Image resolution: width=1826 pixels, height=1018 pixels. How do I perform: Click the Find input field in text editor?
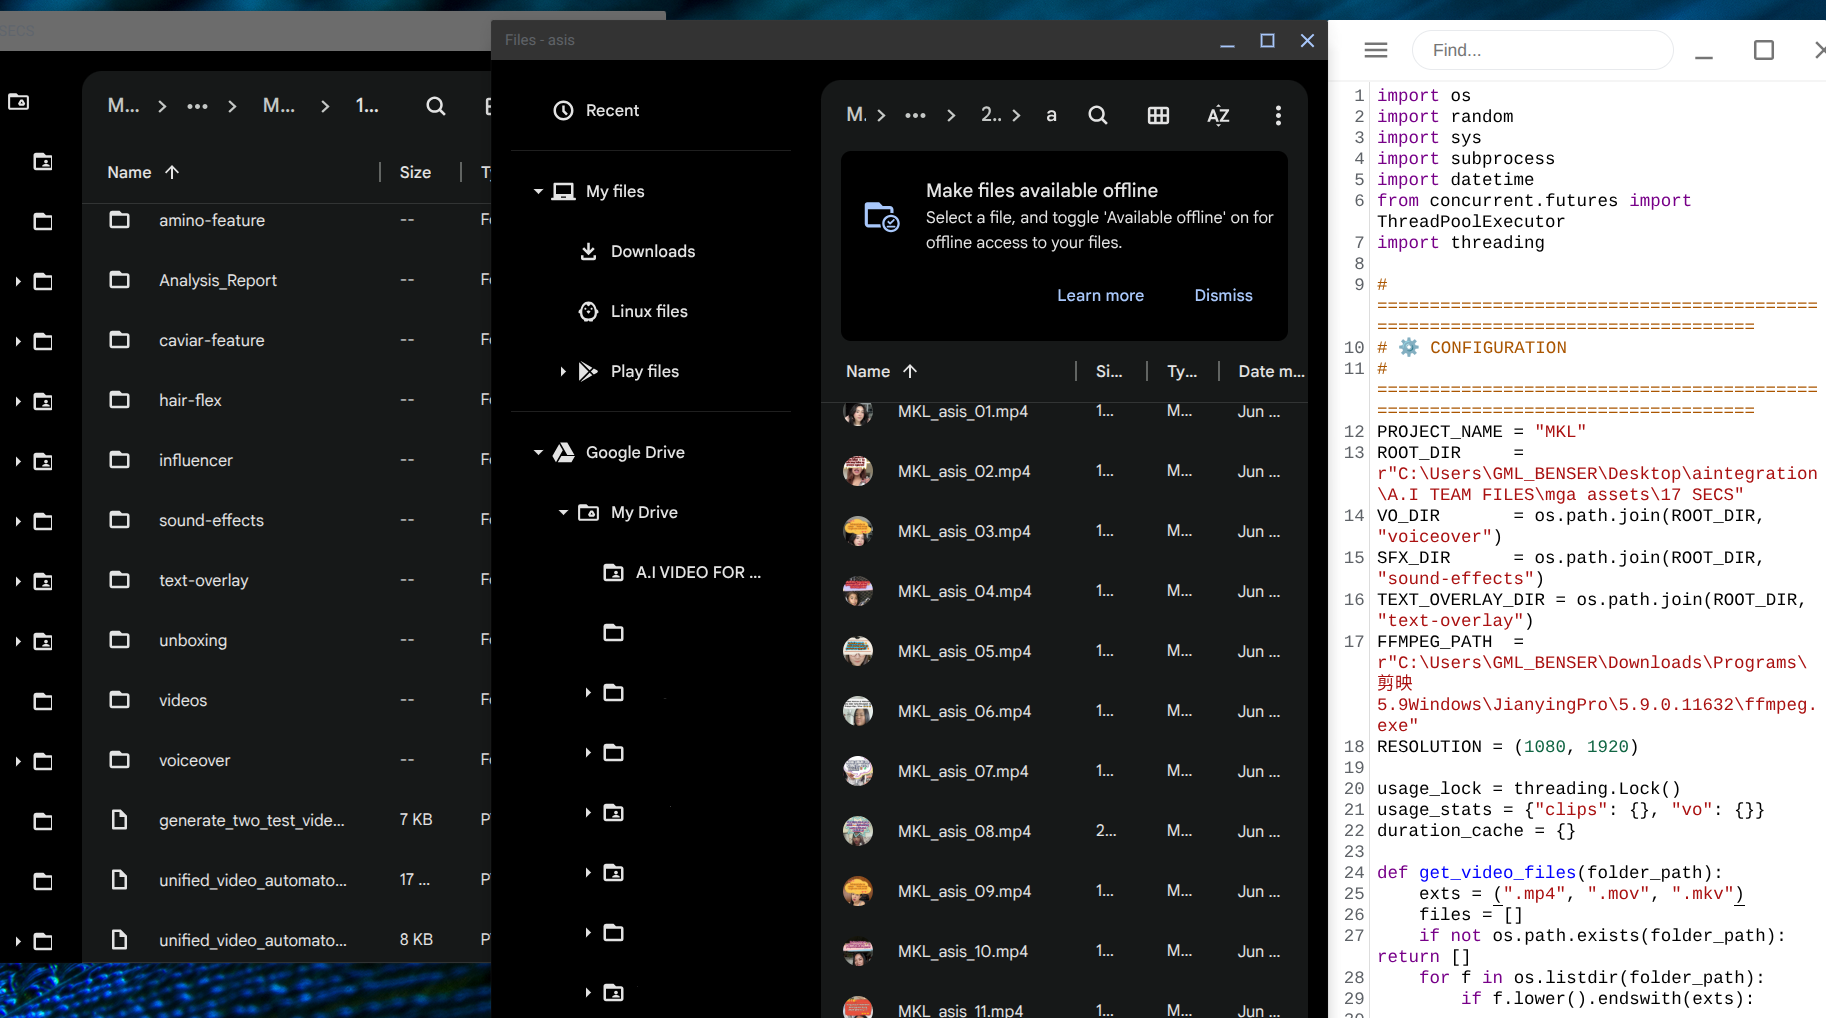1543,50
